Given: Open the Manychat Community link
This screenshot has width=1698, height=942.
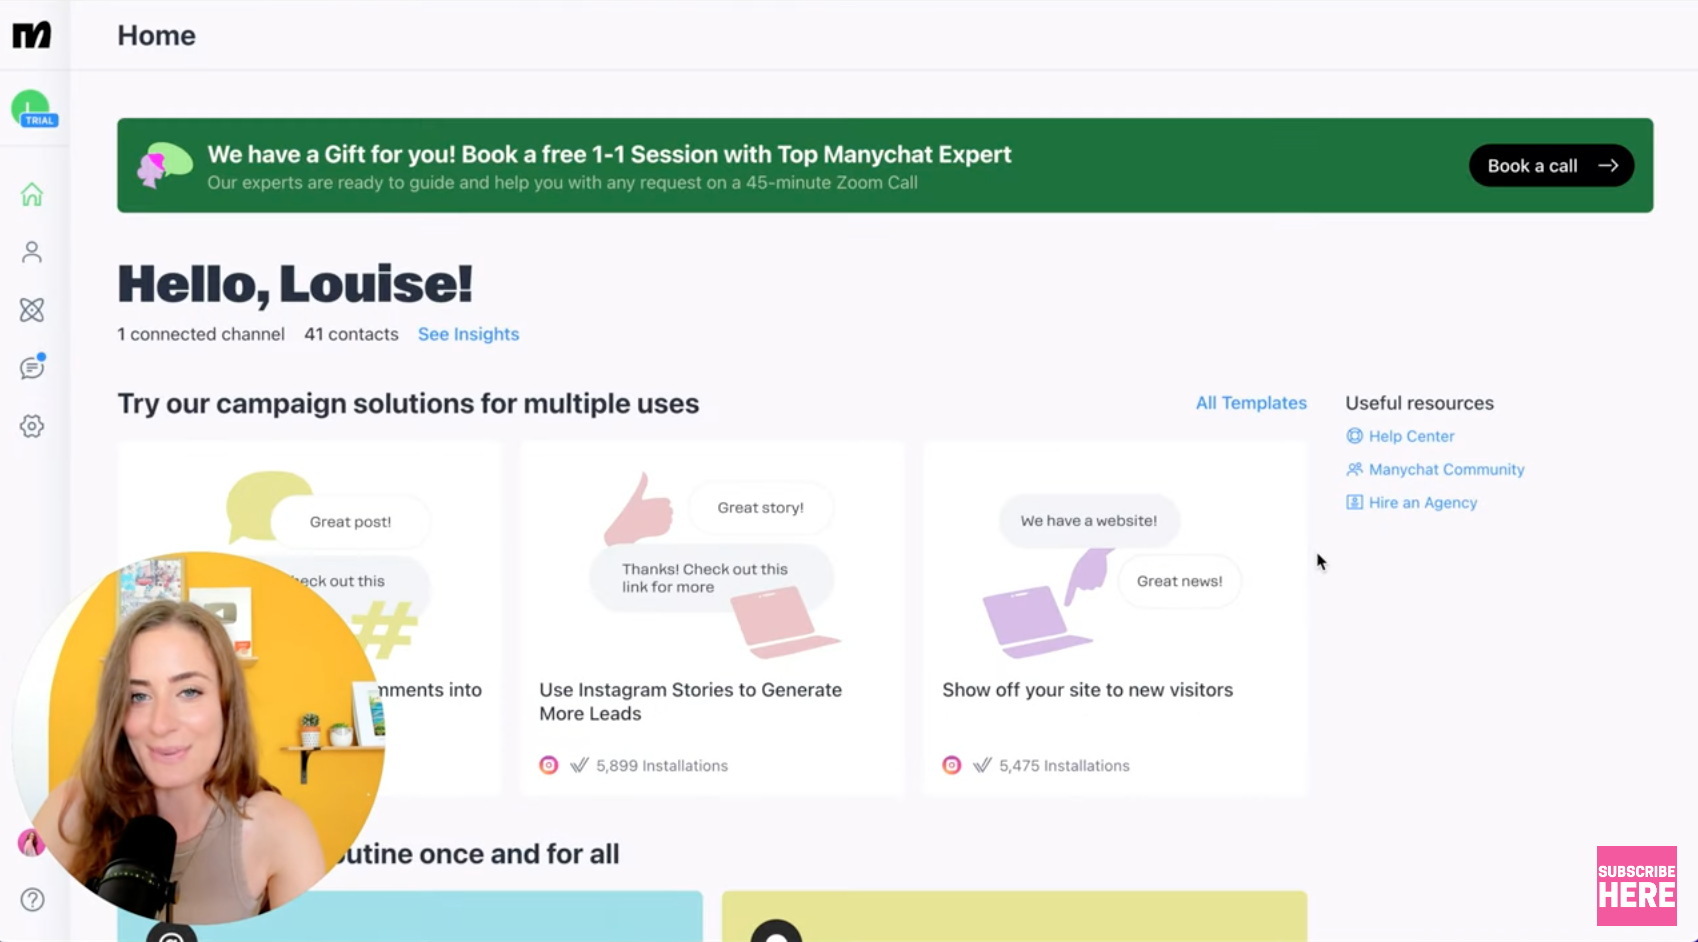Looking at the screenshot, I should click(1446, 469).
